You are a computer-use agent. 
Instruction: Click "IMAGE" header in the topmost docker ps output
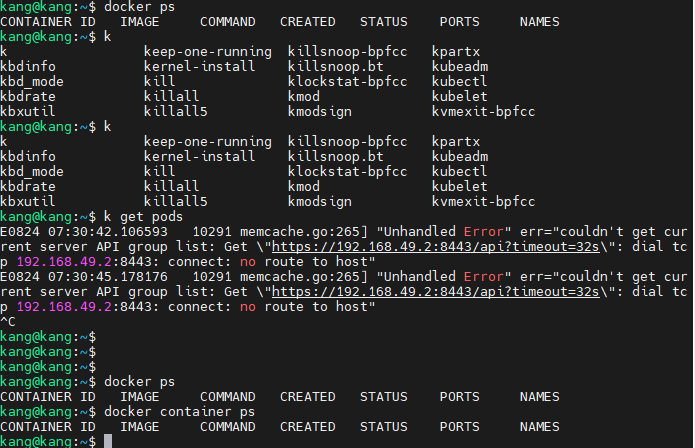(x=140, y=22)
